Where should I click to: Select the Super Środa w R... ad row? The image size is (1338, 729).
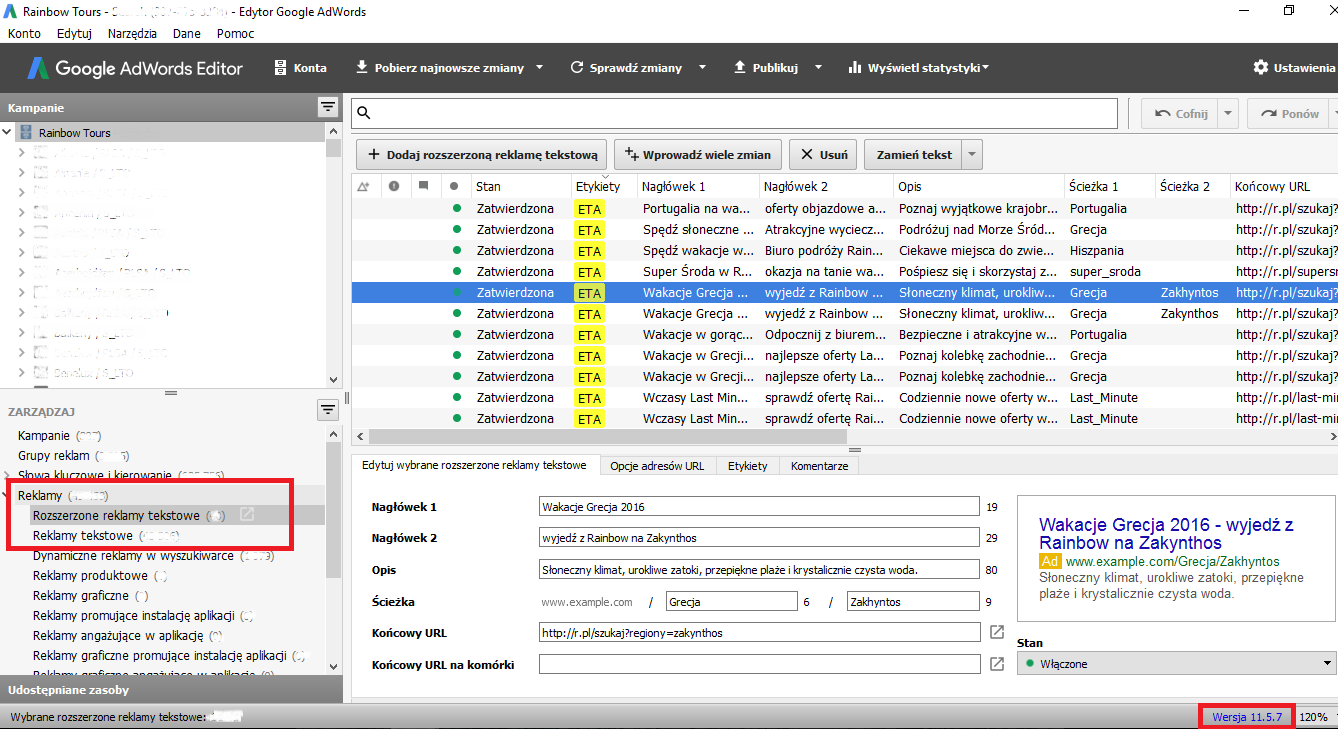pyautogui.click(x=844, y=272)
